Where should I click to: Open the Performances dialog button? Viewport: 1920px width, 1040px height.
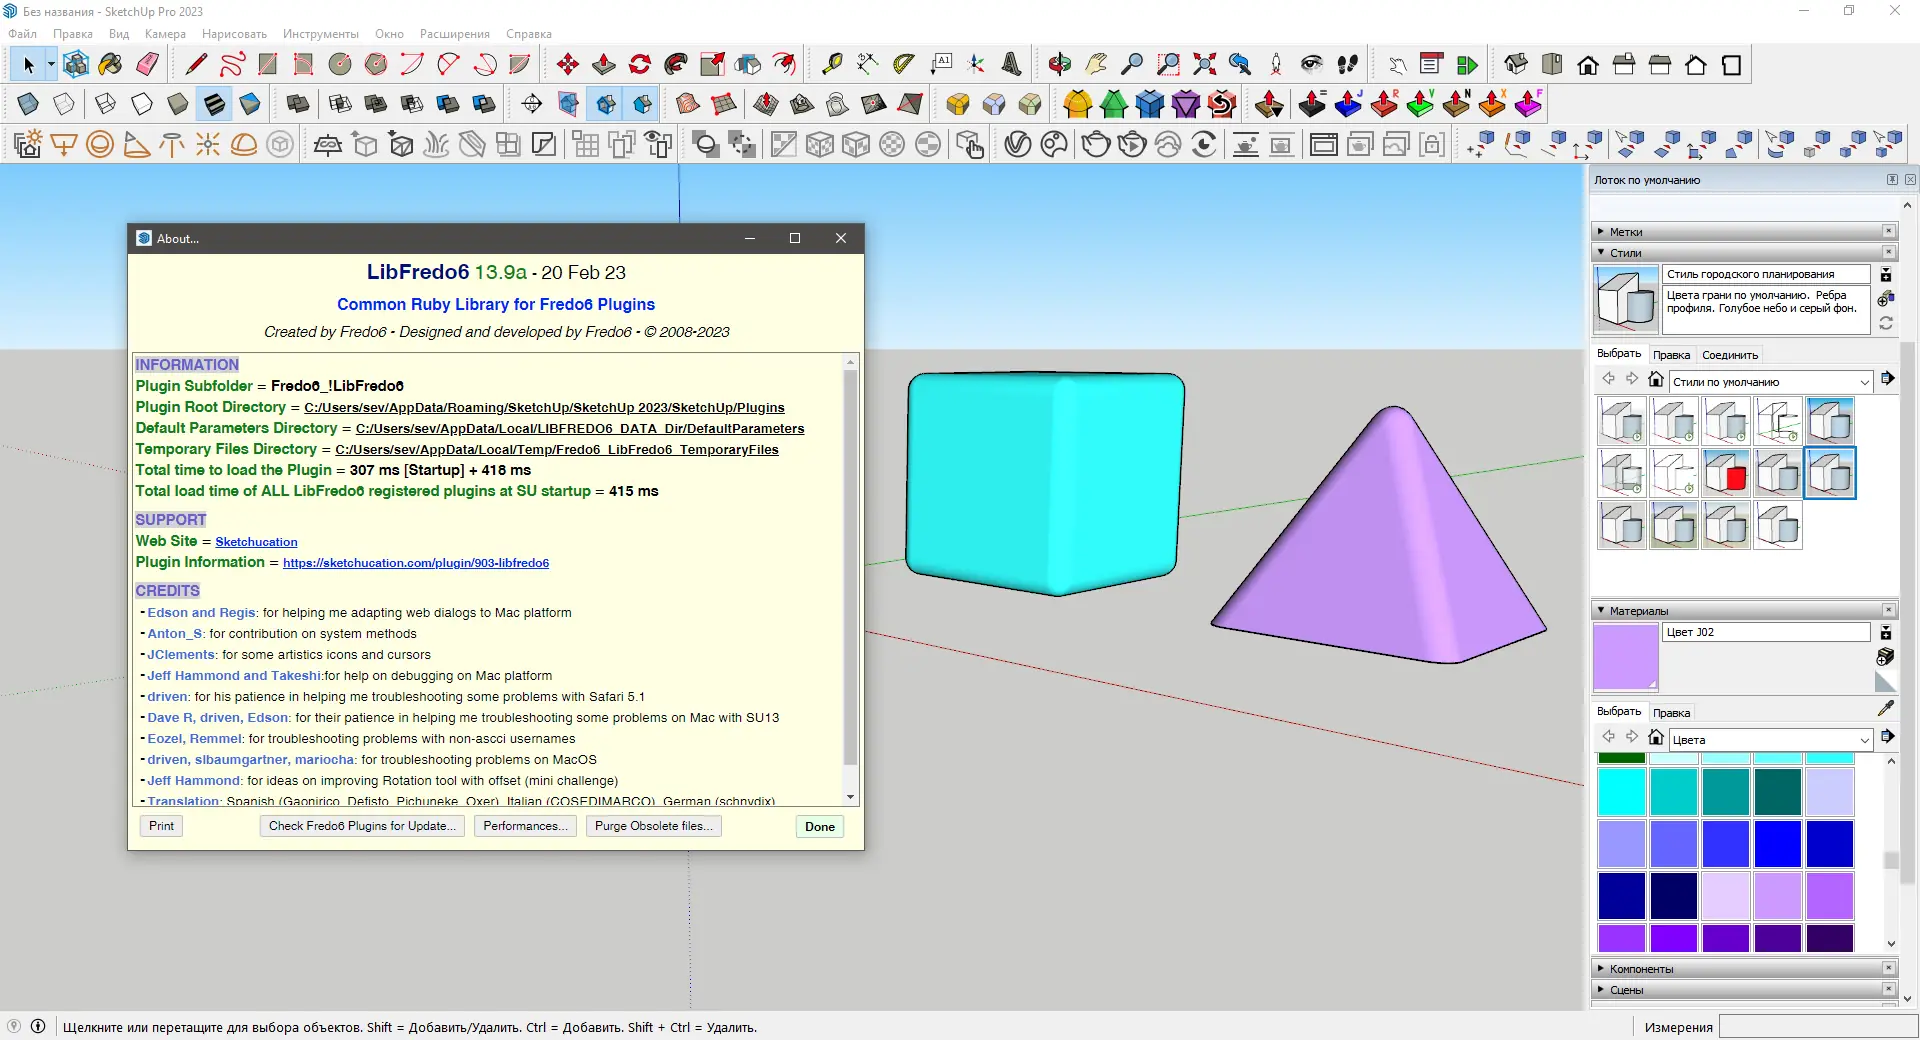tap(525, 826)
